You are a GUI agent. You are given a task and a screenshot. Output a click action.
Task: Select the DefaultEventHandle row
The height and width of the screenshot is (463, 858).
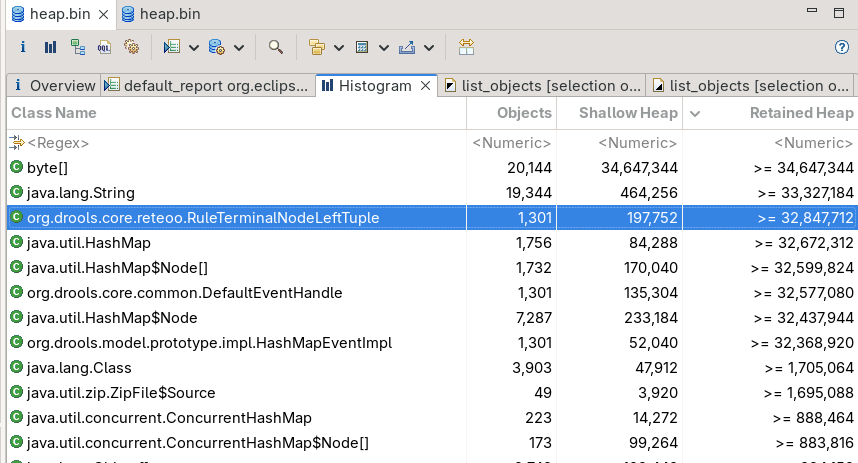pyautogui.click(x=432, y=293)
